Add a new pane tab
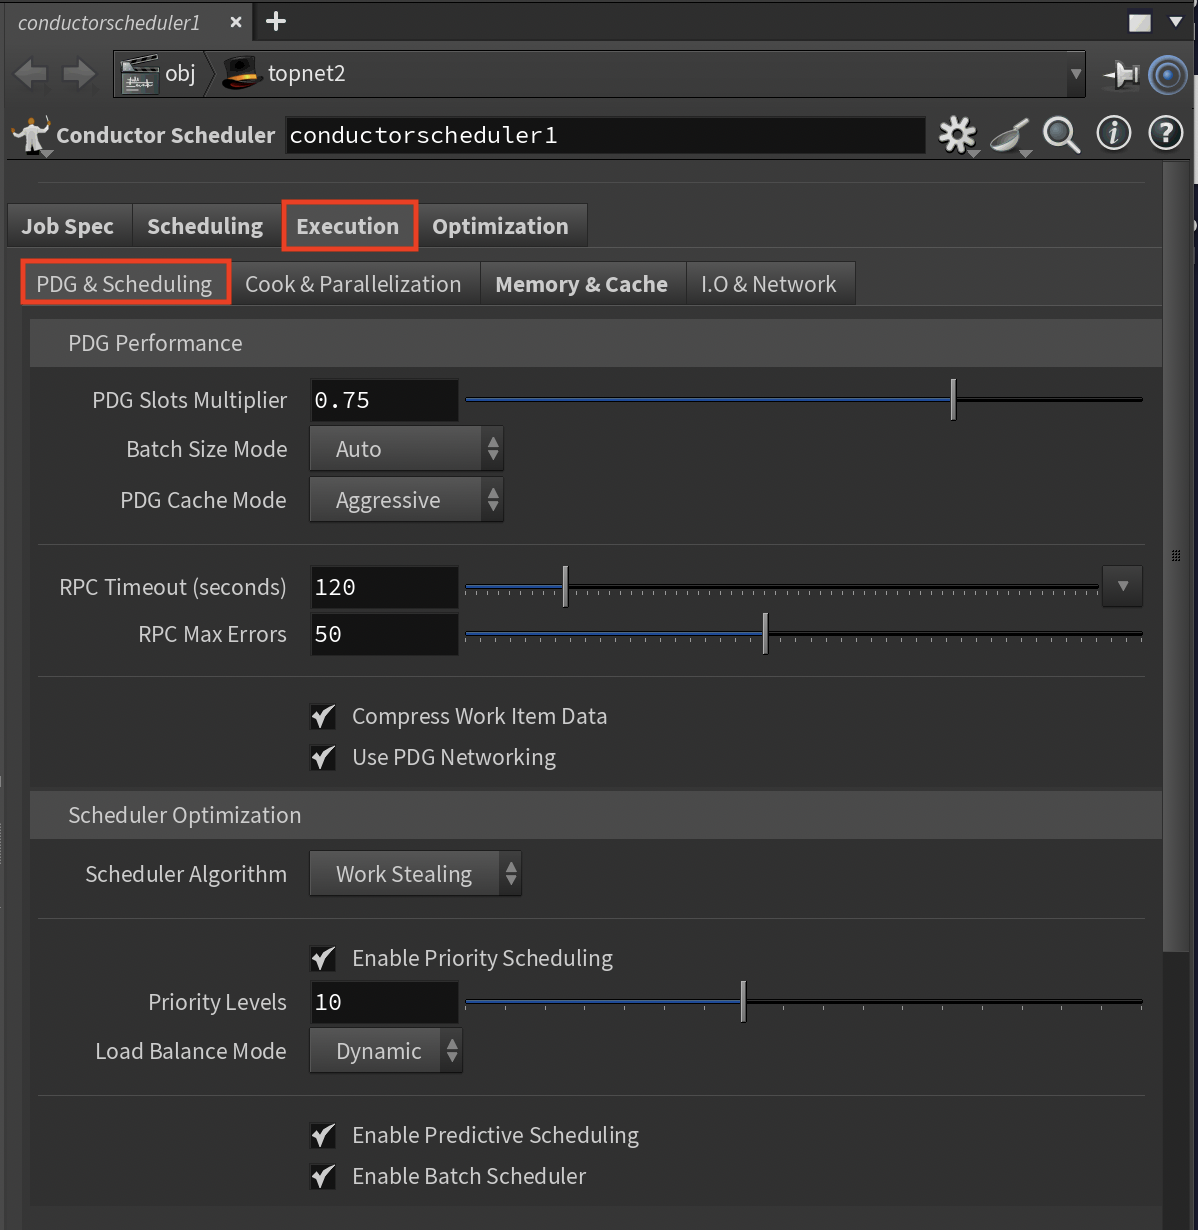 click(x=276, y=21)
